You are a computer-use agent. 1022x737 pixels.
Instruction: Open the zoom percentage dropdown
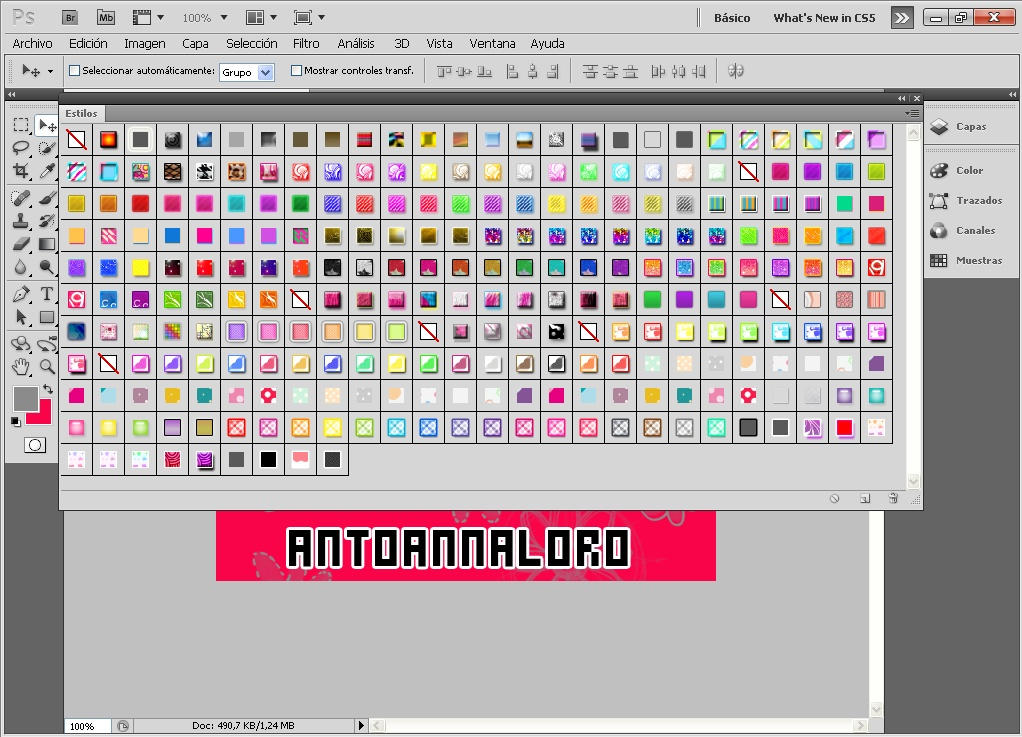(x=203, y=17)
